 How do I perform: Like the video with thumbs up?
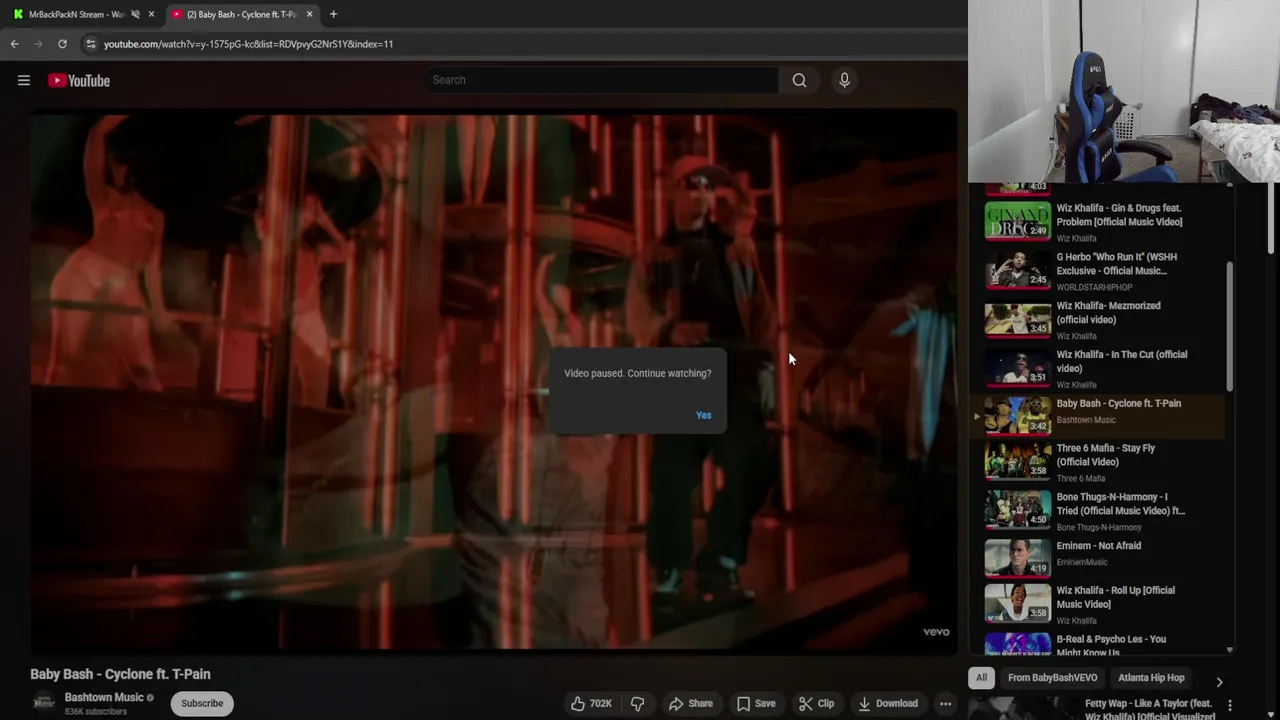(591, 704)
